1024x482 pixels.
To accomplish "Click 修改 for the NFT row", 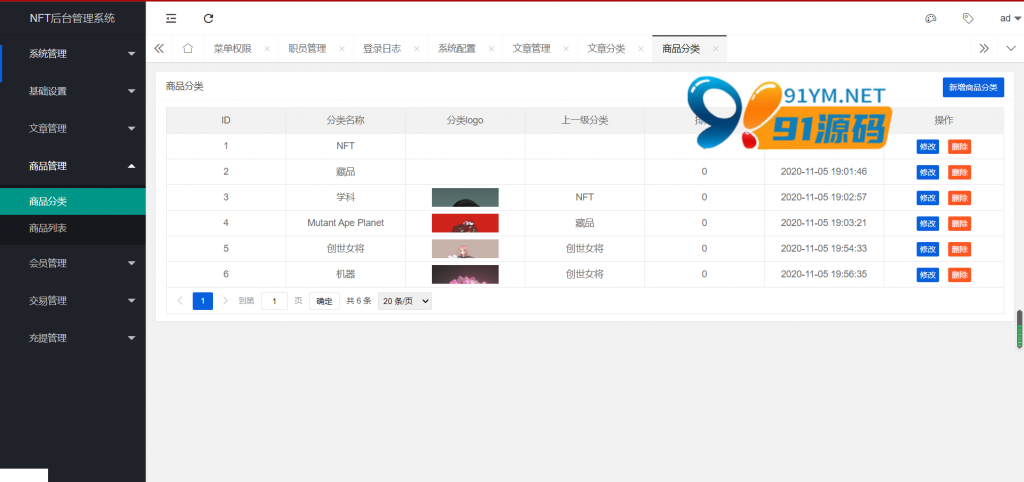I will click(927, 146).
